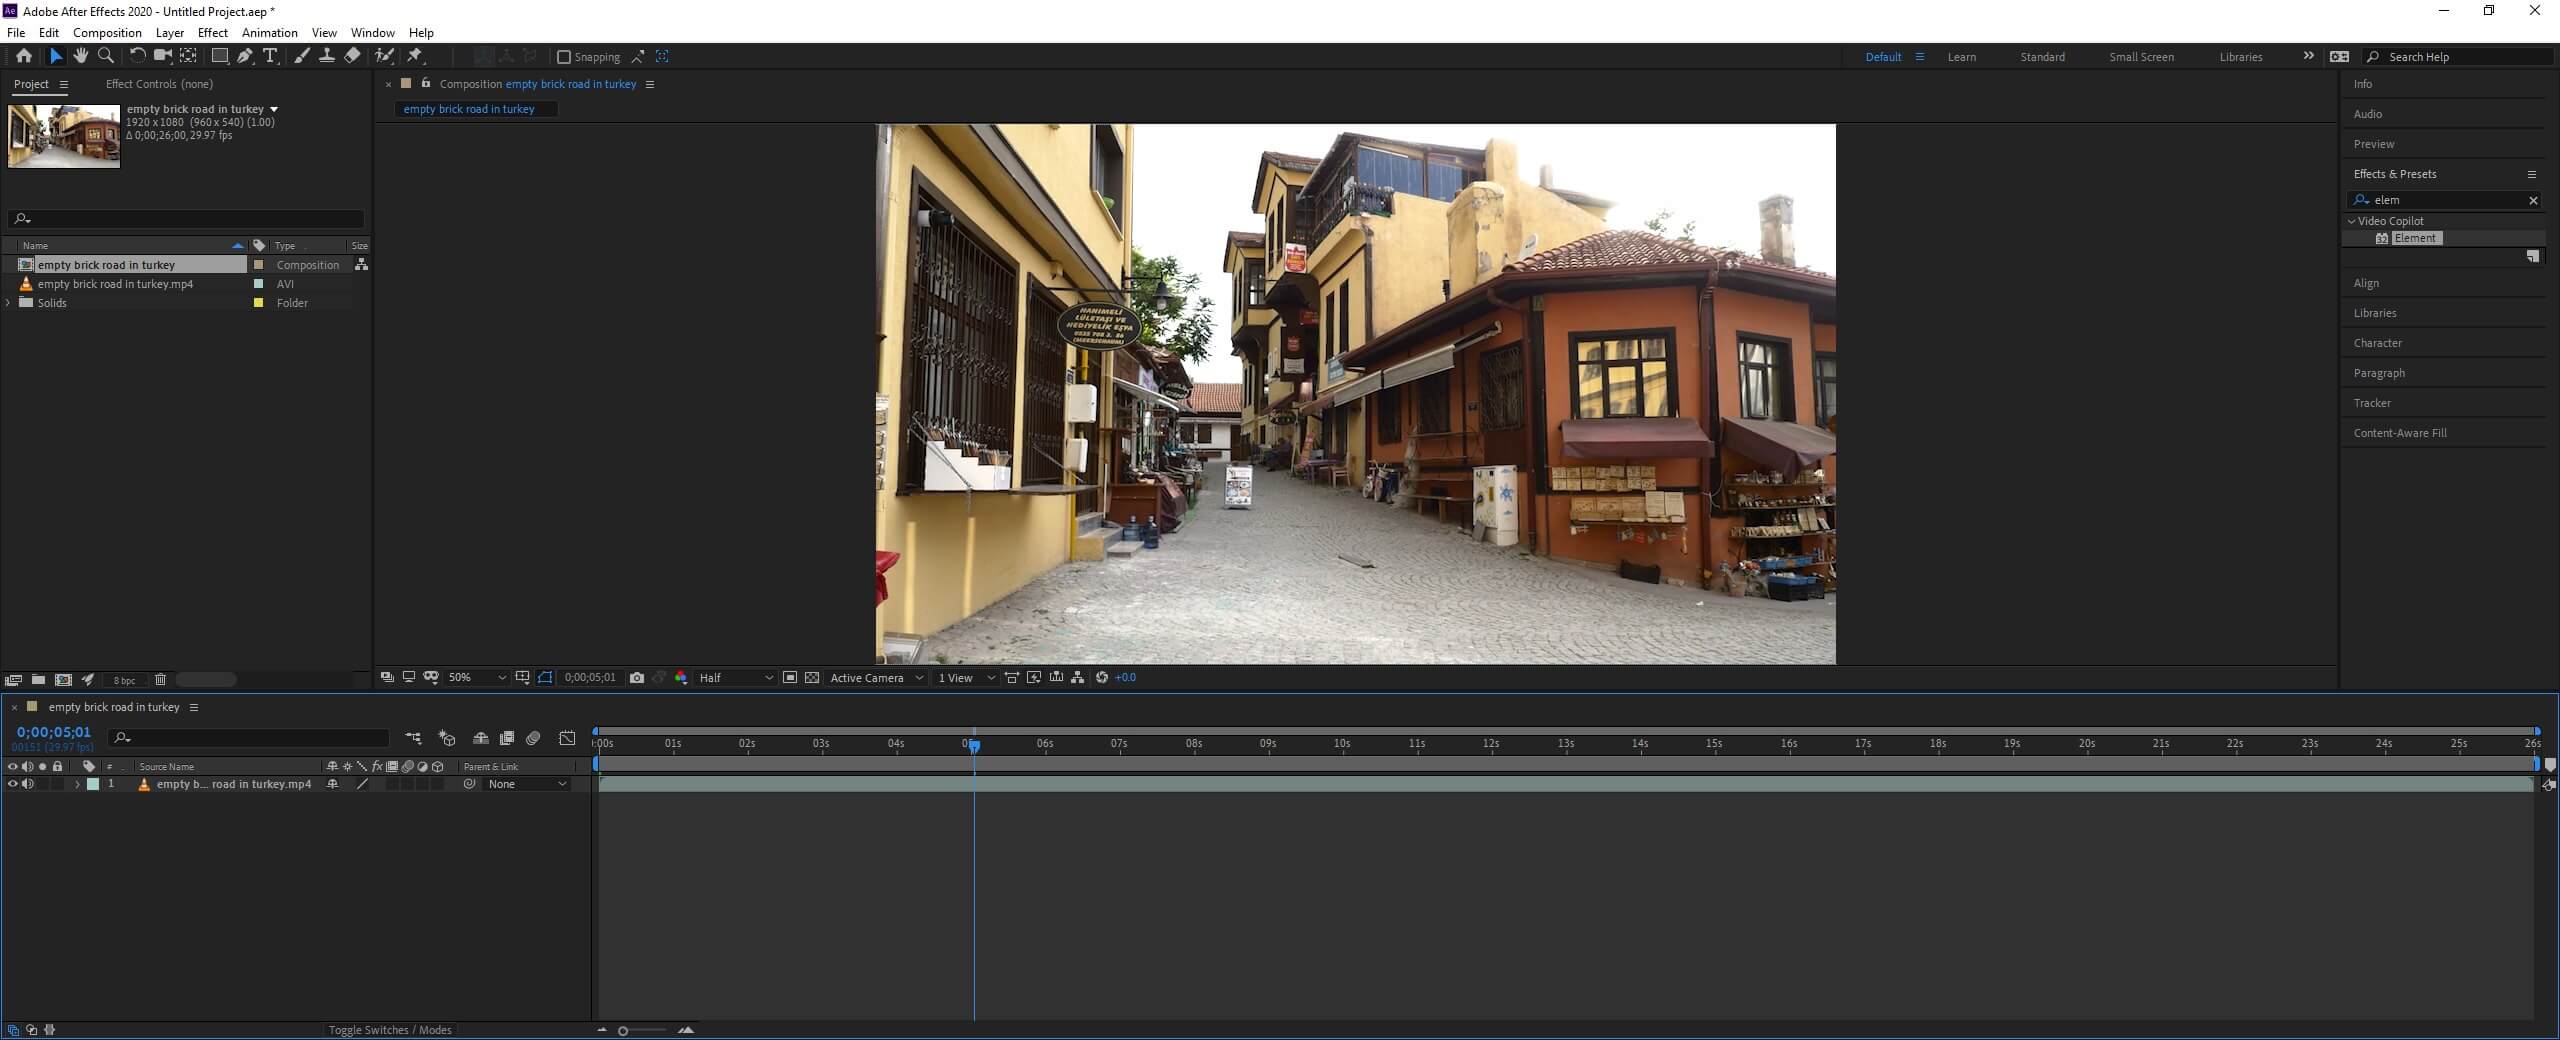Viewport: 2560px width, 1040px height.
Task: Open the Composition menu
Action: [107, 32]
